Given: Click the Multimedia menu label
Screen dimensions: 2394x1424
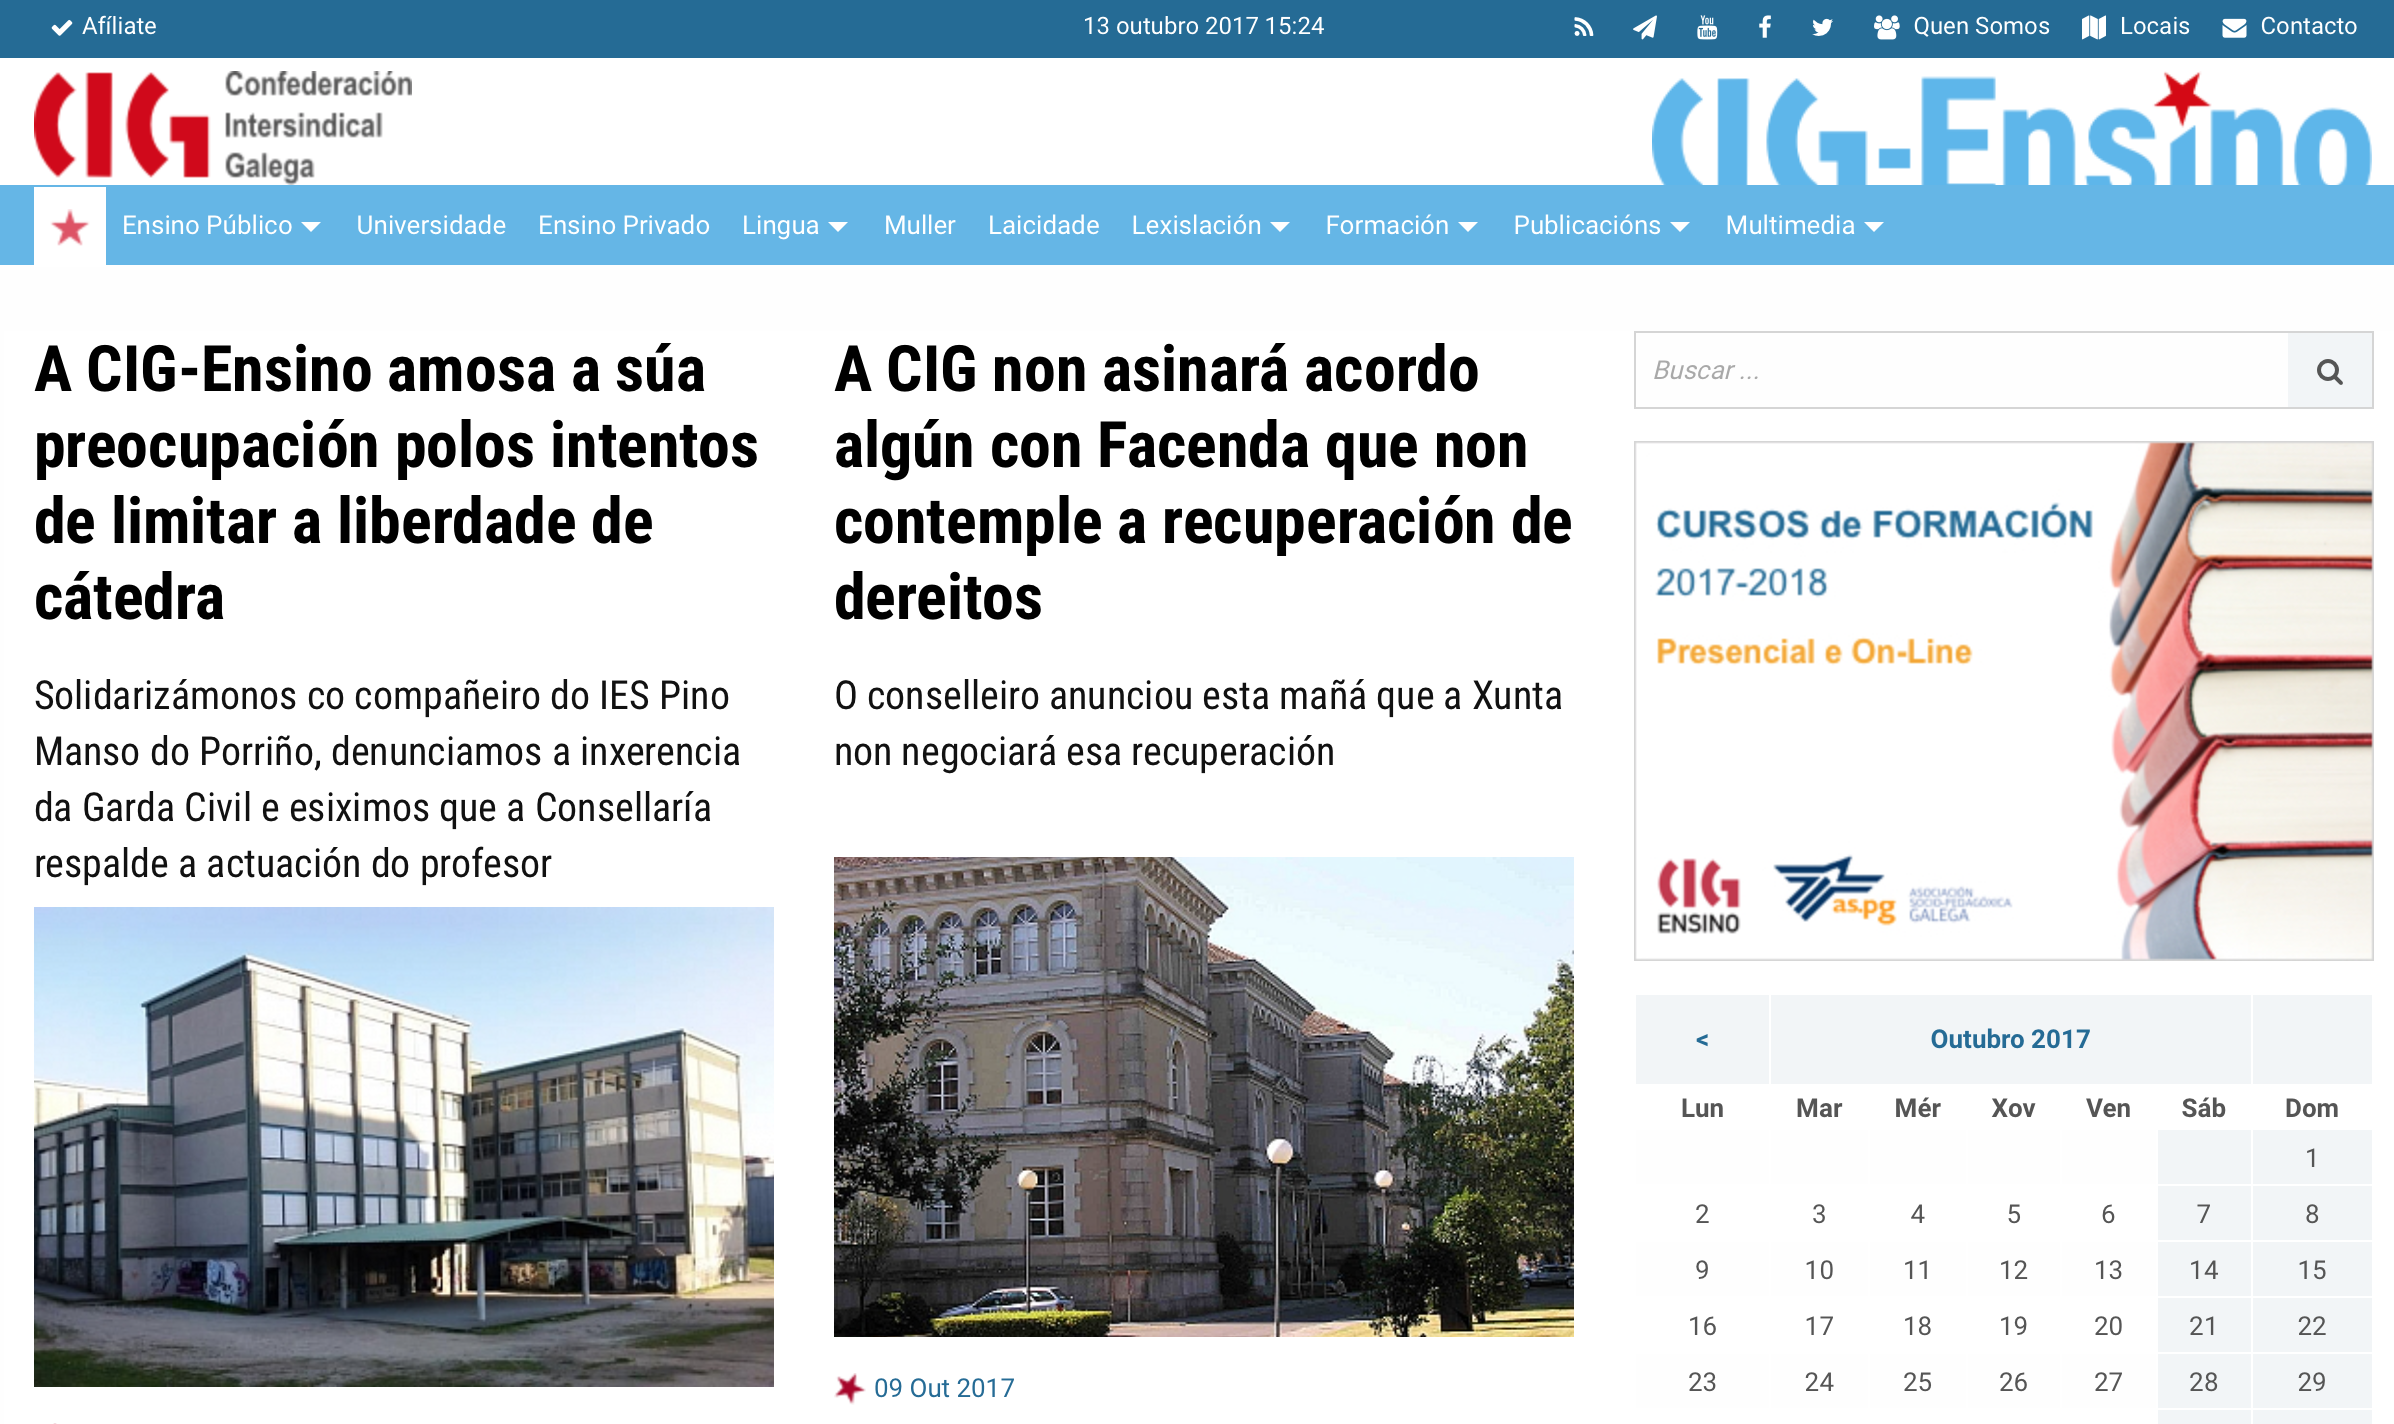Looking at the screenshot, I should pyautogui.click(x=1790, y=225).
